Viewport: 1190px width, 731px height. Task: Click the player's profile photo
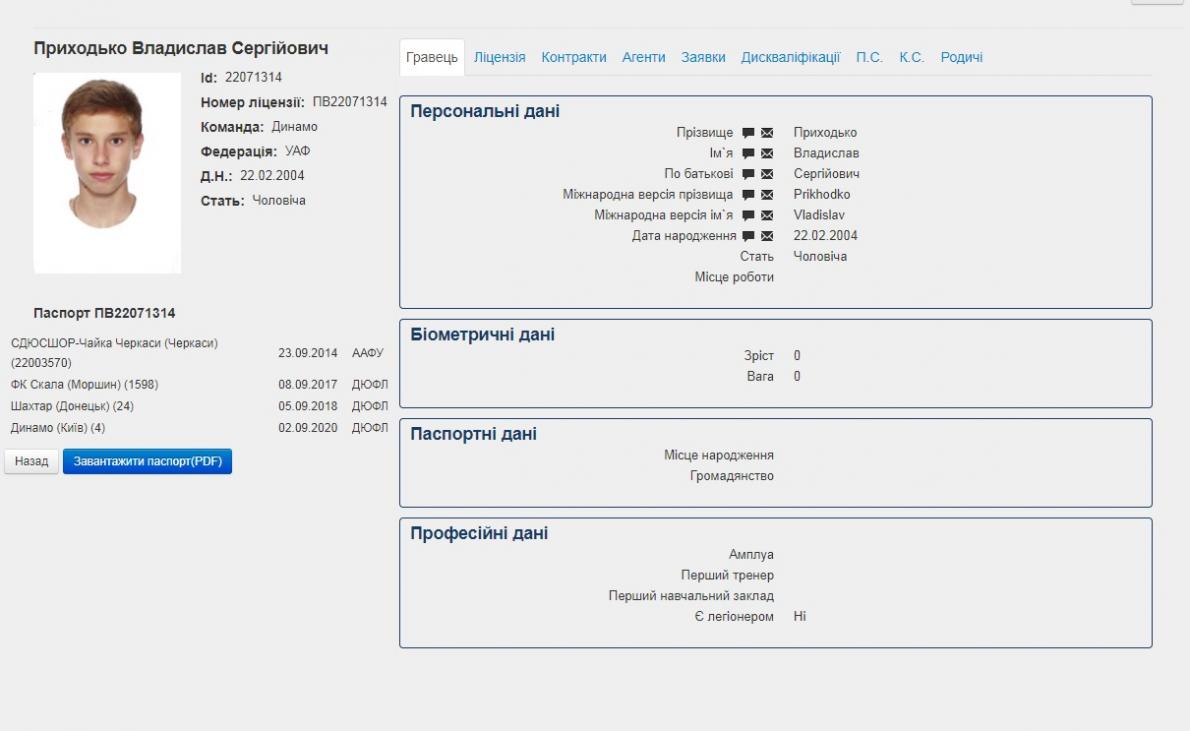click(107, 173)
